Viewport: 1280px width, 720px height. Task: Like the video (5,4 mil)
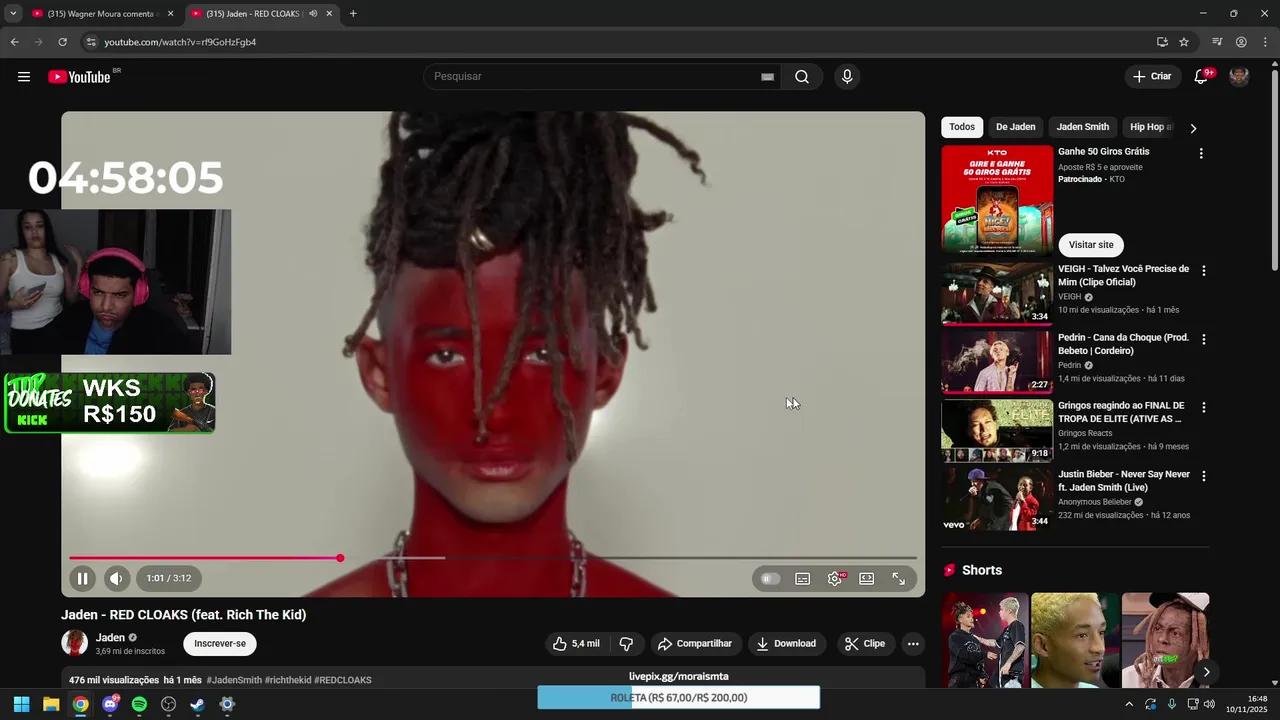[x=576, y=644]
